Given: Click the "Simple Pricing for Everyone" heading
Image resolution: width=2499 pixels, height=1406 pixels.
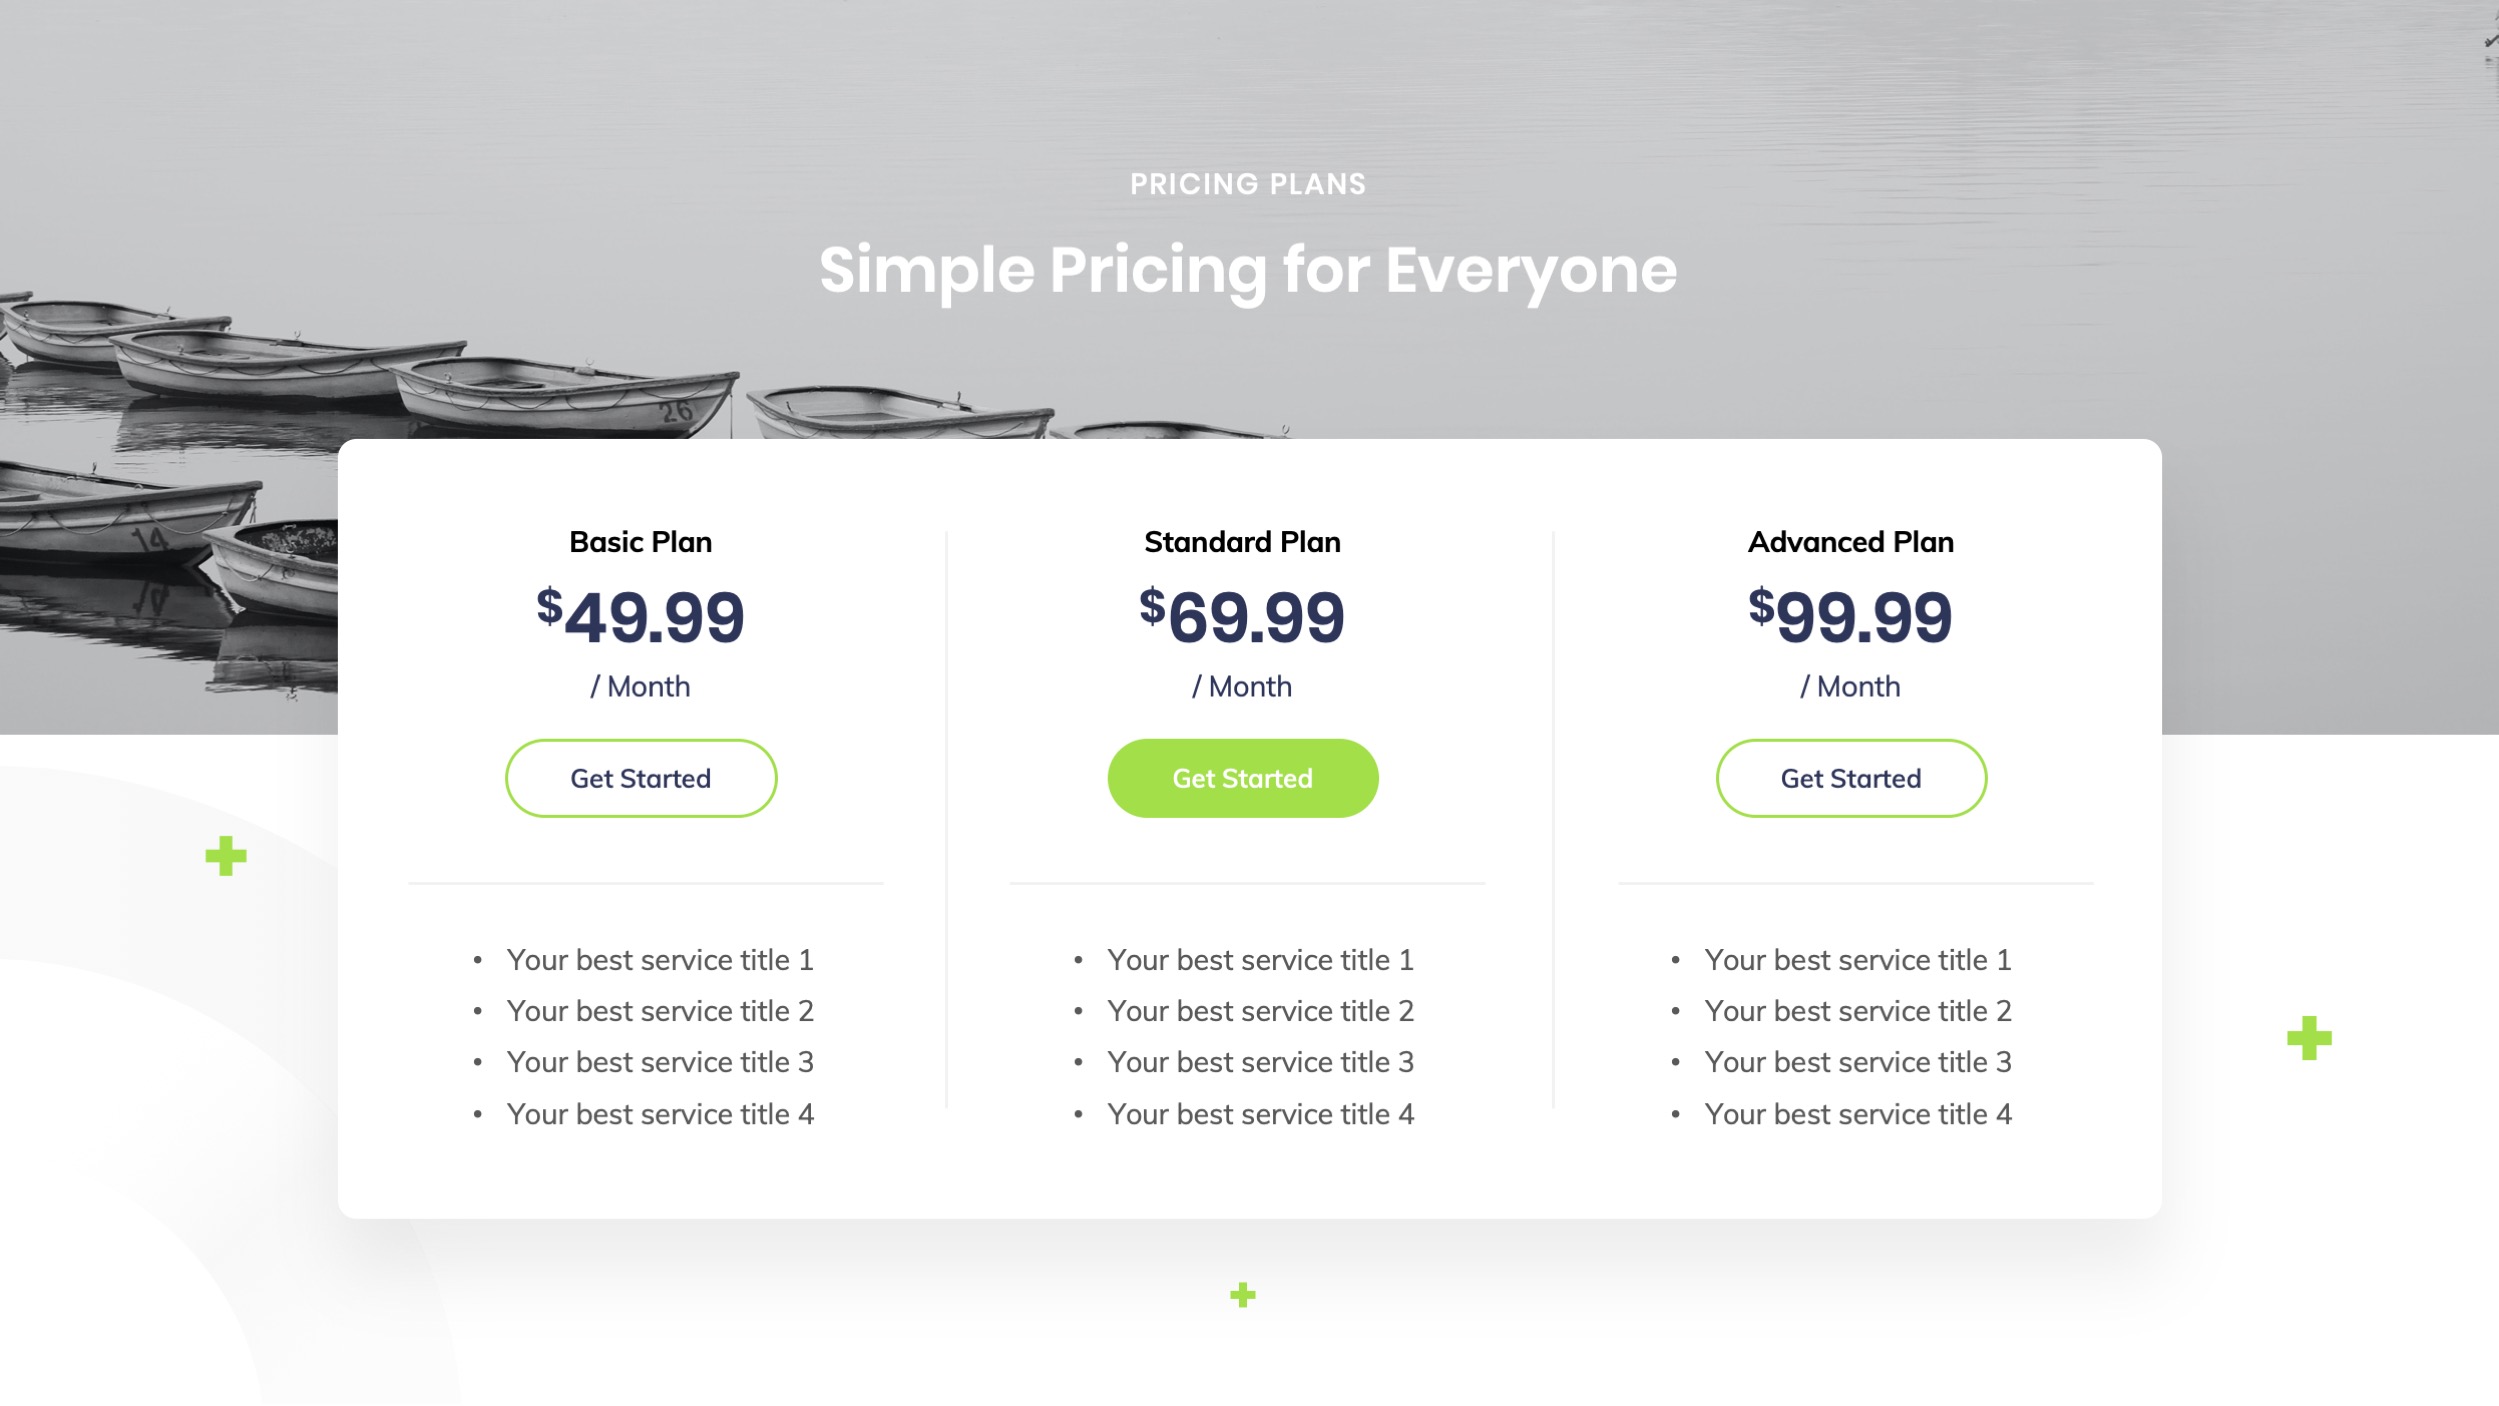Looking at the screenshot, I should coord(1248,270).
